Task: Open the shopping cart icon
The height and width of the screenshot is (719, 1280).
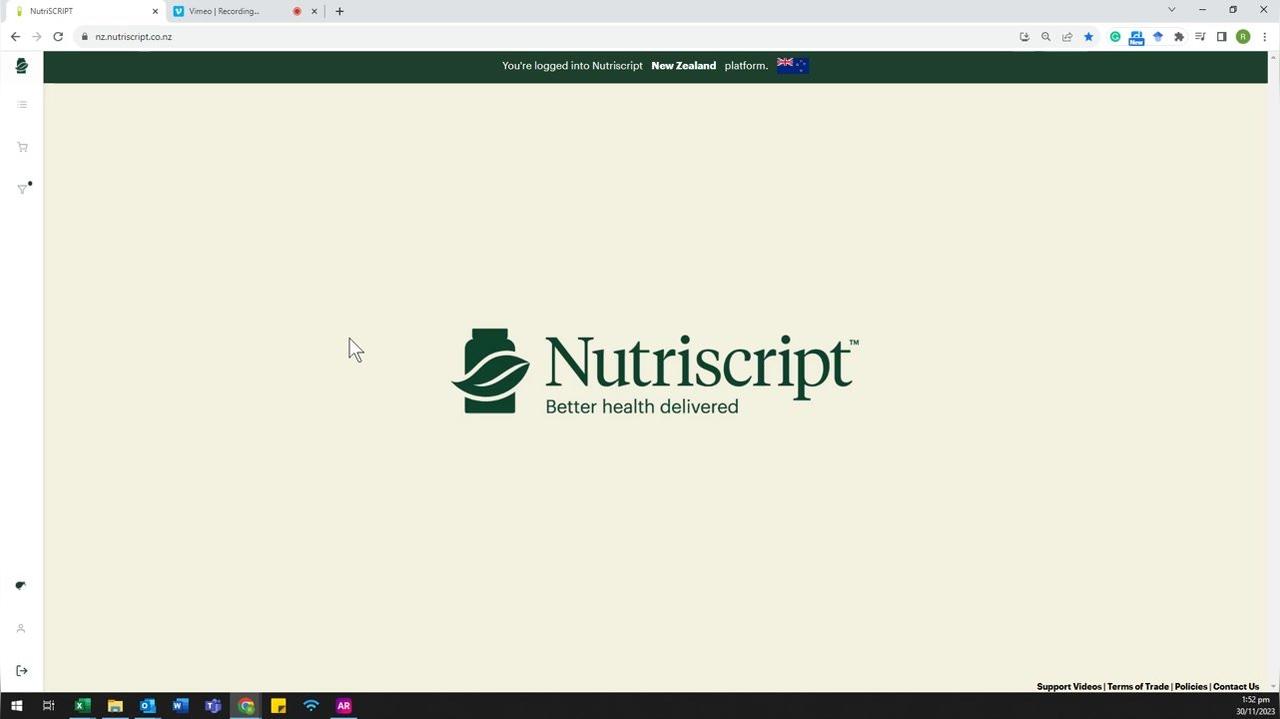Action: click(22, 147)
